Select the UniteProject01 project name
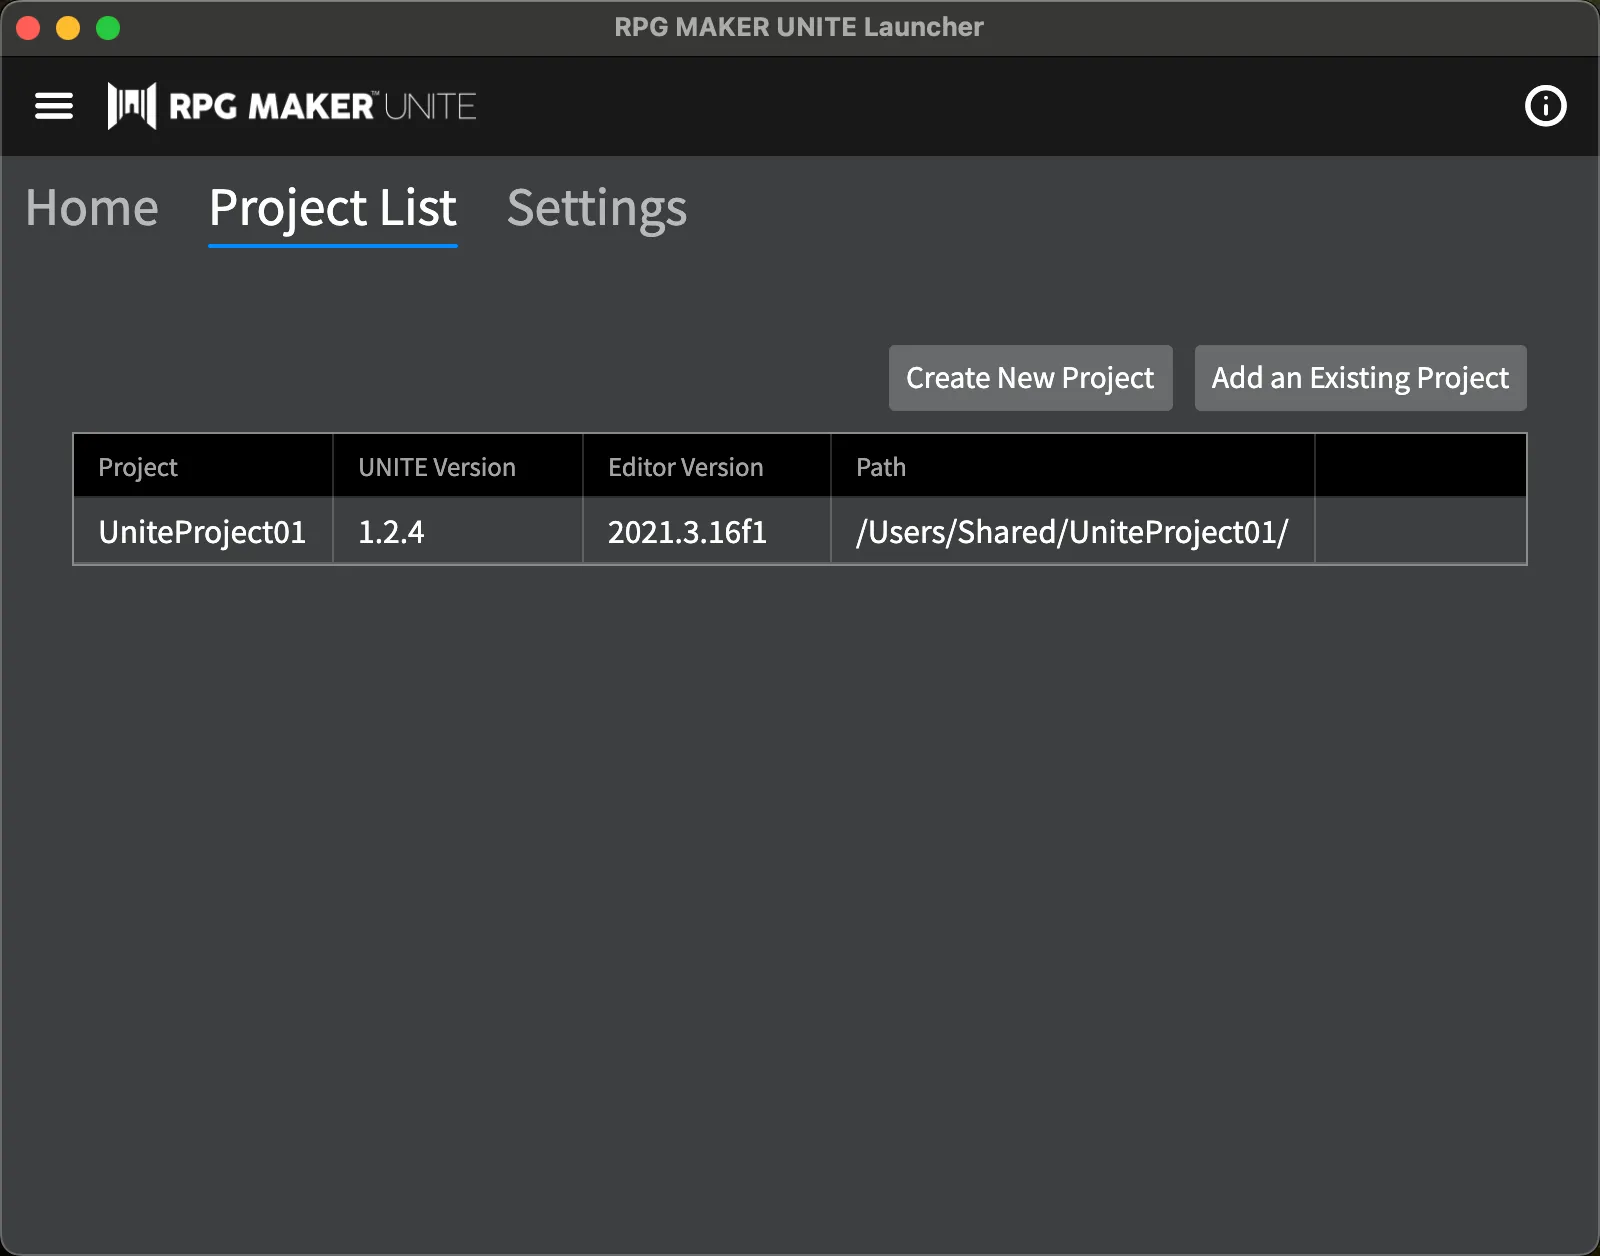This screenshot has width=1600, height=1256. pos(202,532)
